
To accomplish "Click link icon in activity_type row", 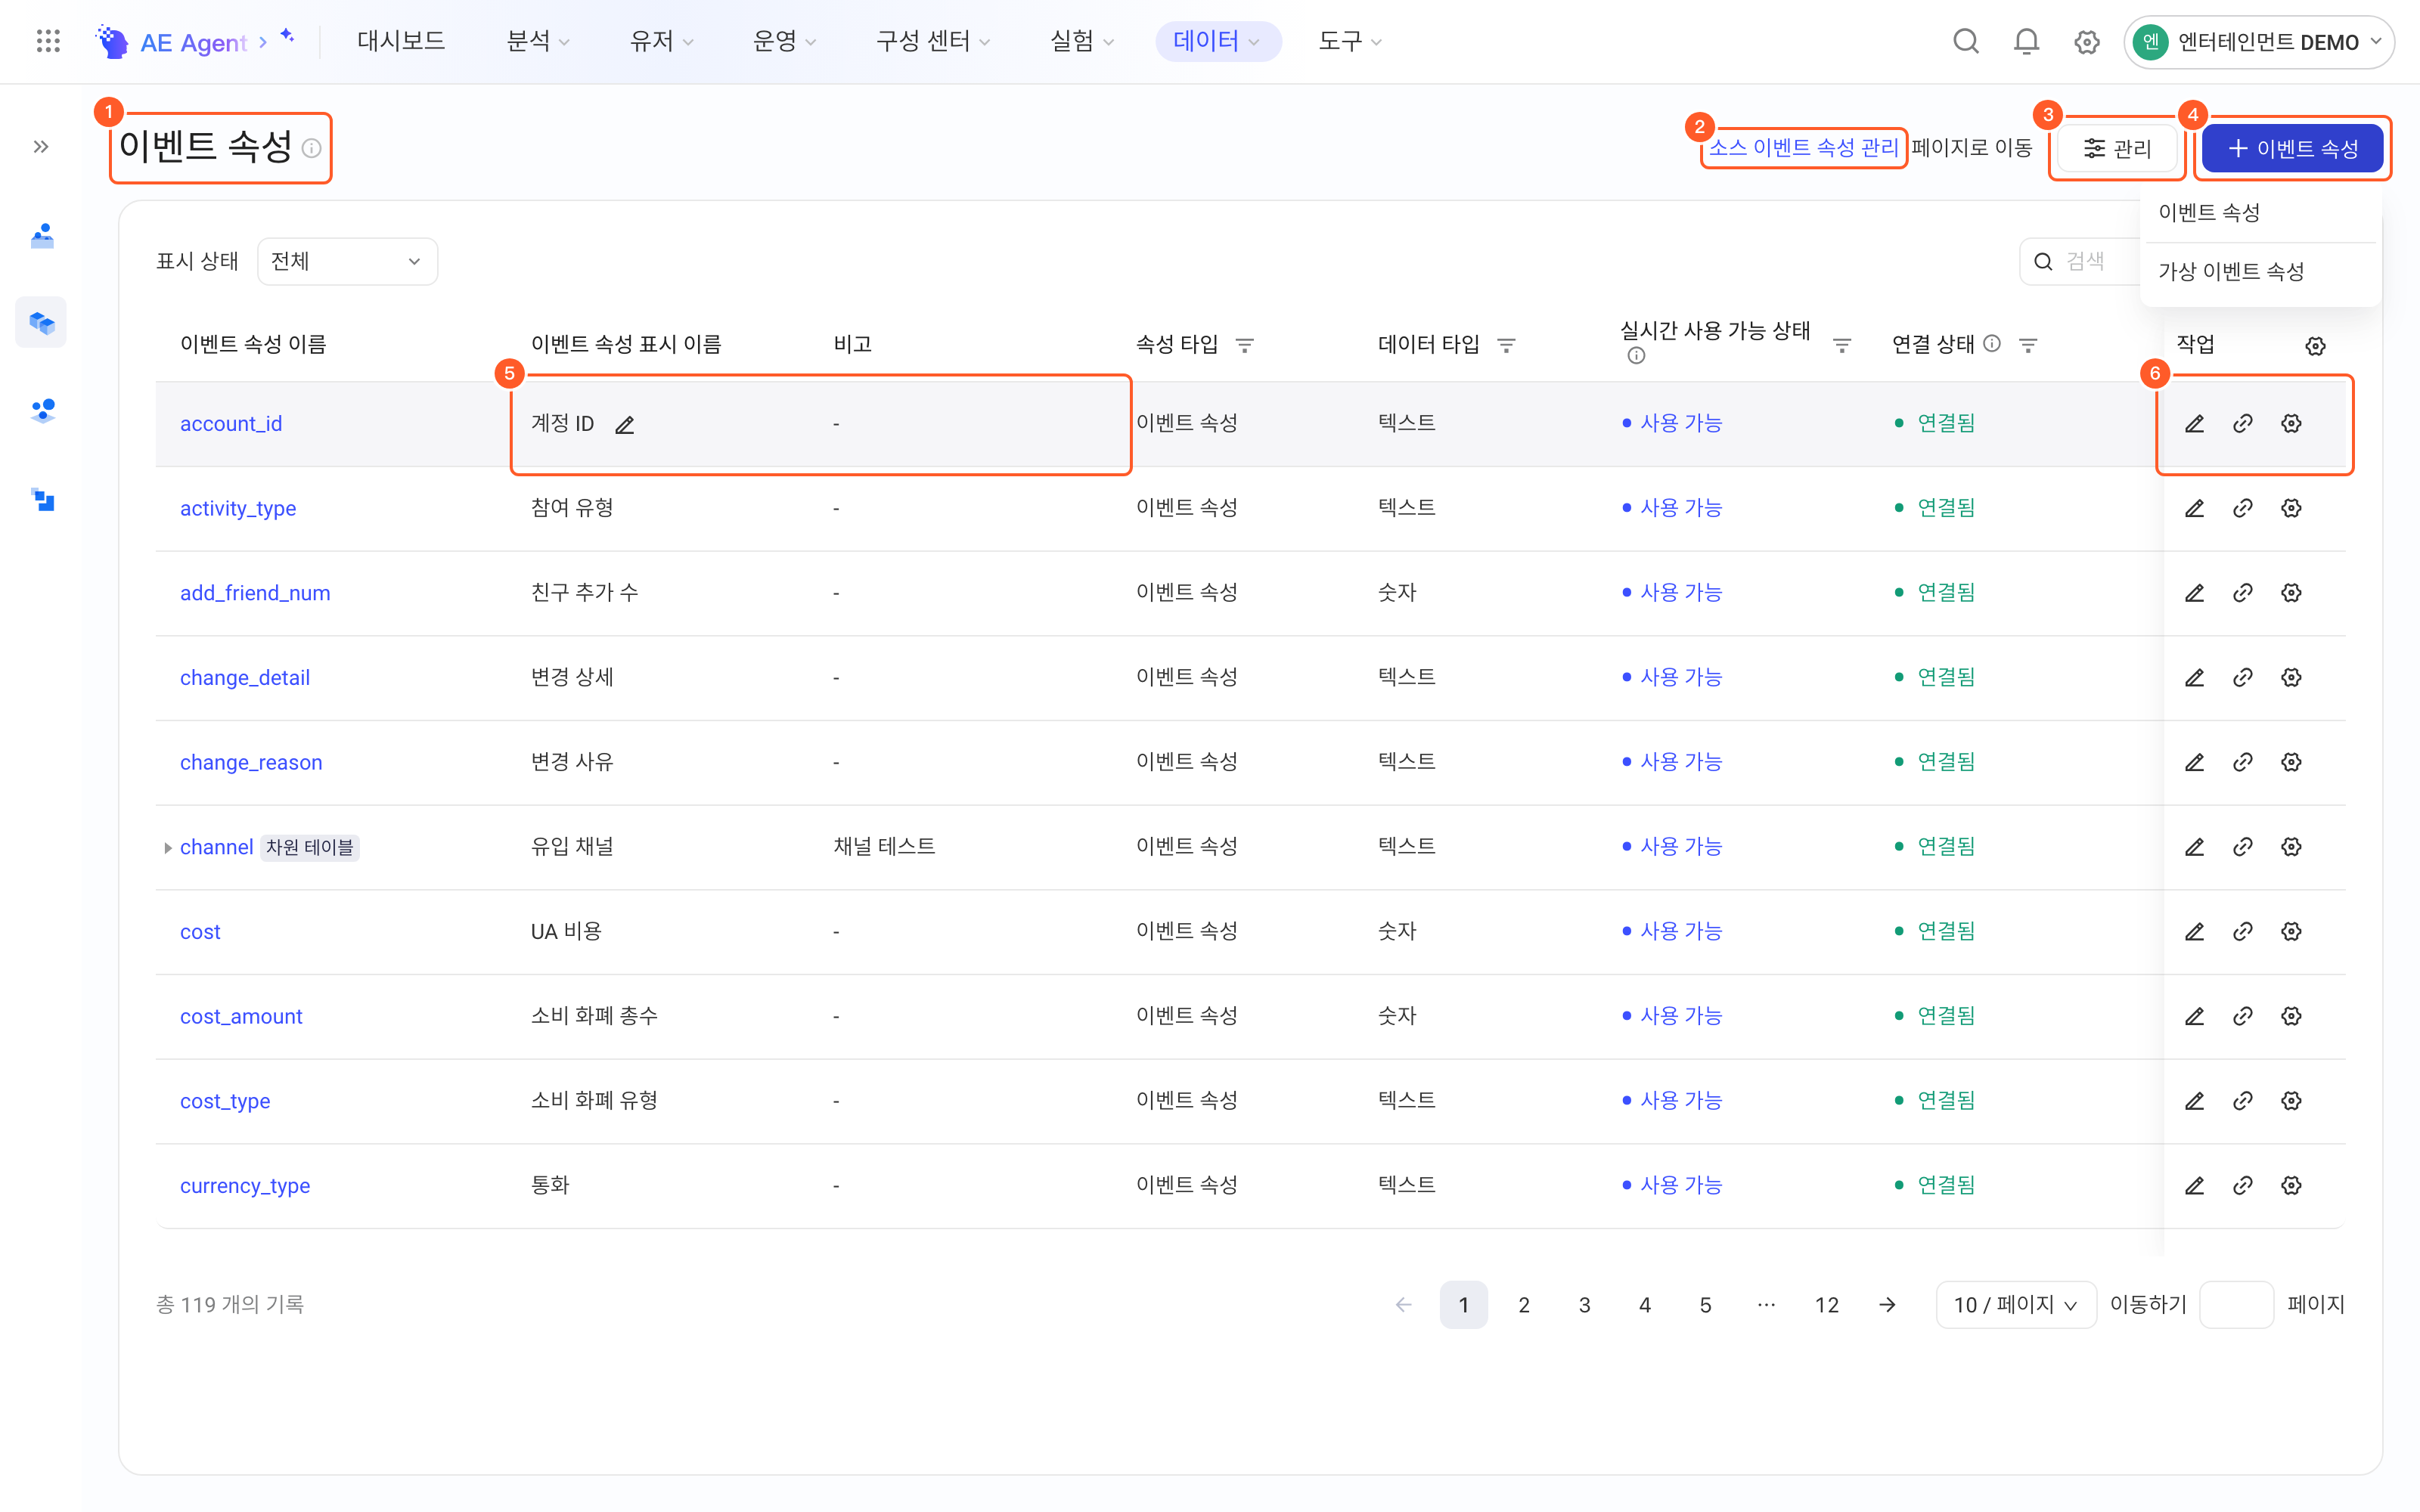I will [x=2243, y=508].
